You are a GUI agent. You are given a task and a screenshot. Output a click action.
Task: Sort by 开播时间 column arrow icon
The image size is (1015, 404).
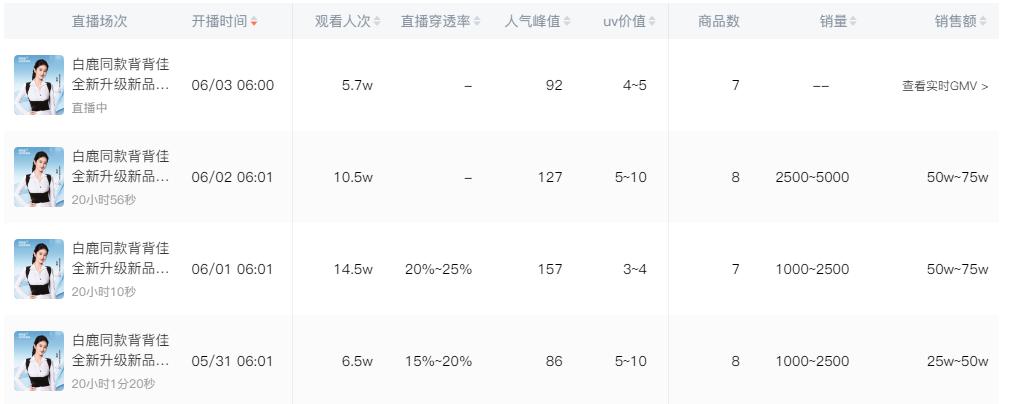(254, 21)
